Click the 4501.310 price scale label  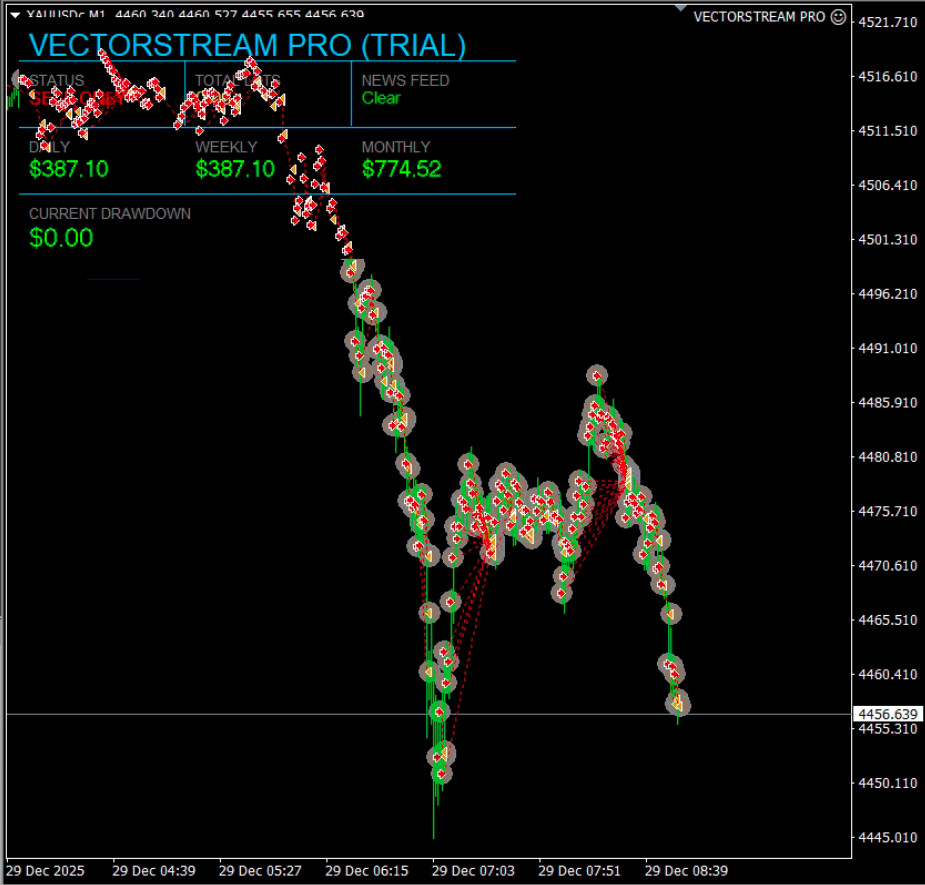click(x=888, y=240)
